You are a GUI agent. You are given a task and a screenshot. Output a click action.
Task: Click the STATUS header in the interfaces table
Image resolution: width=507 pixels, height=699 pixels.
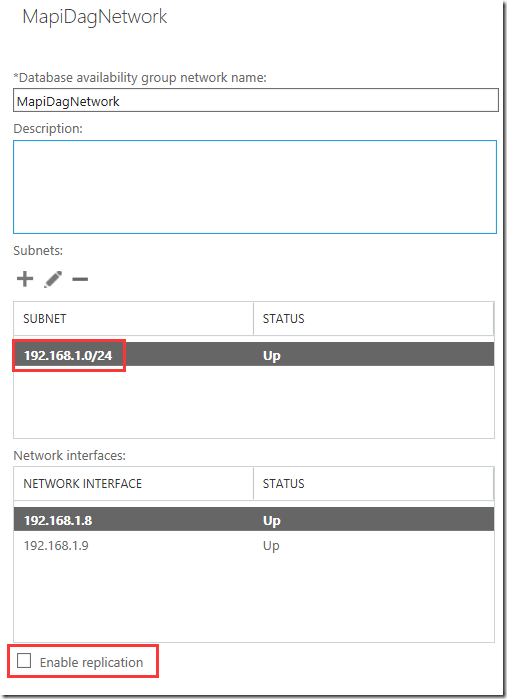pos(374,483)
